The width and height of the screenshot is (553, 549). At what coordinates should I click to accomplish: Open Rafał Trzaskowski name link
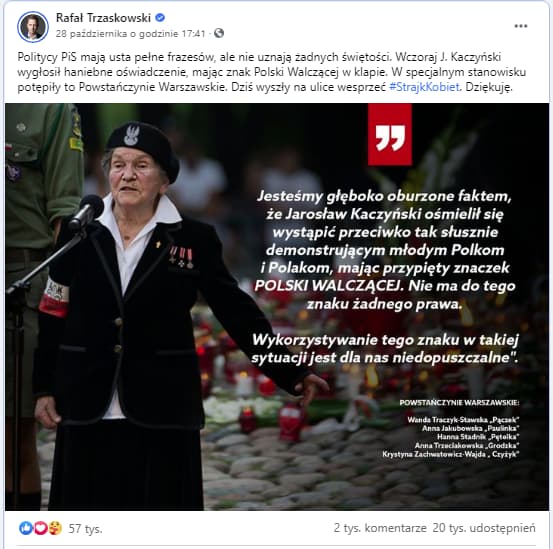coord(103,18)
